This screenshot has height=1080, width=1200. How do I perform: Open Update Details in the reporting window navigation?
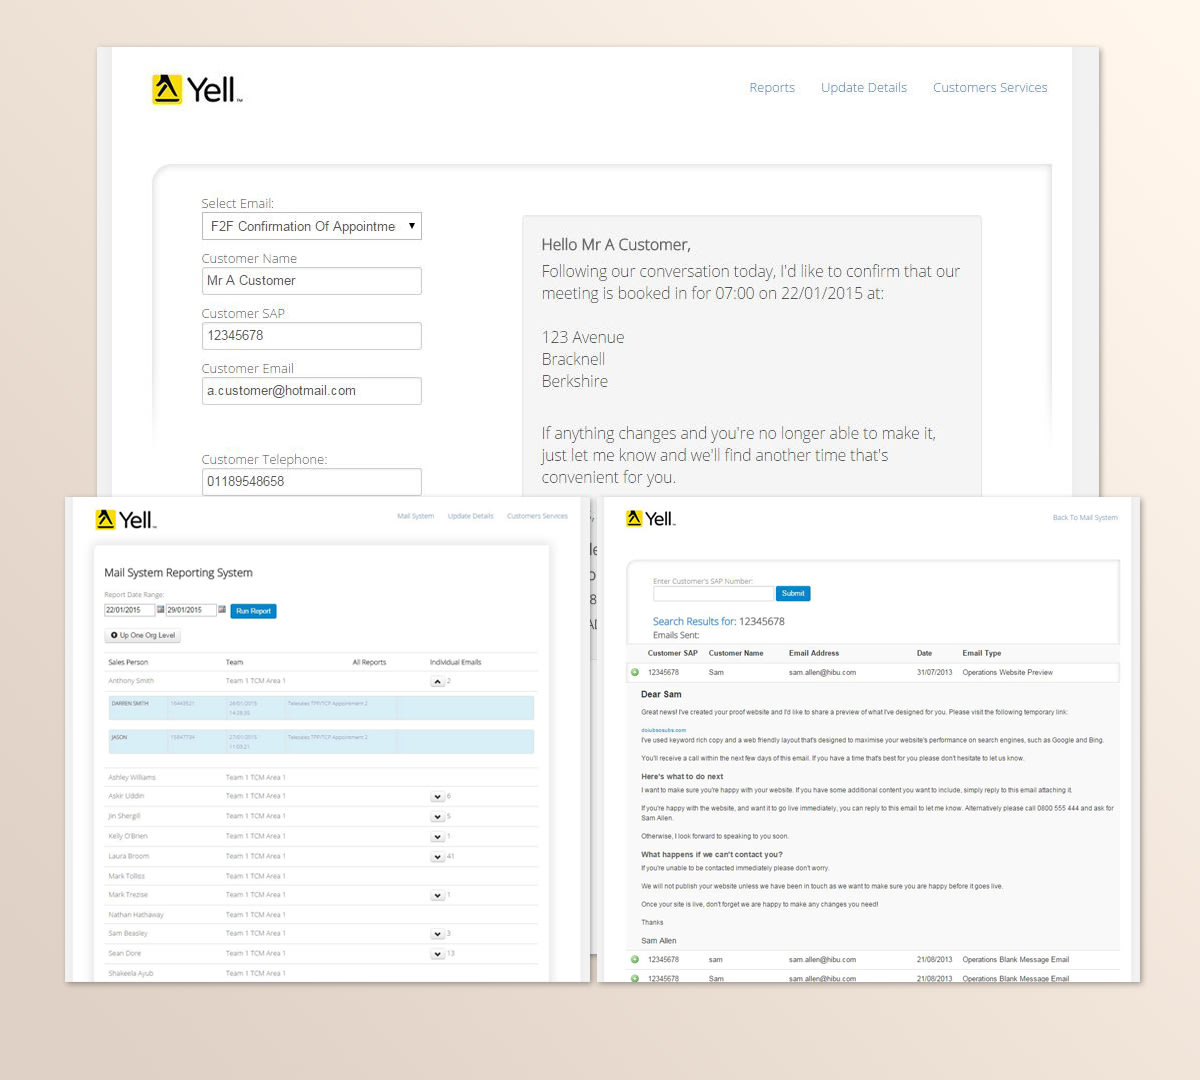470,516
